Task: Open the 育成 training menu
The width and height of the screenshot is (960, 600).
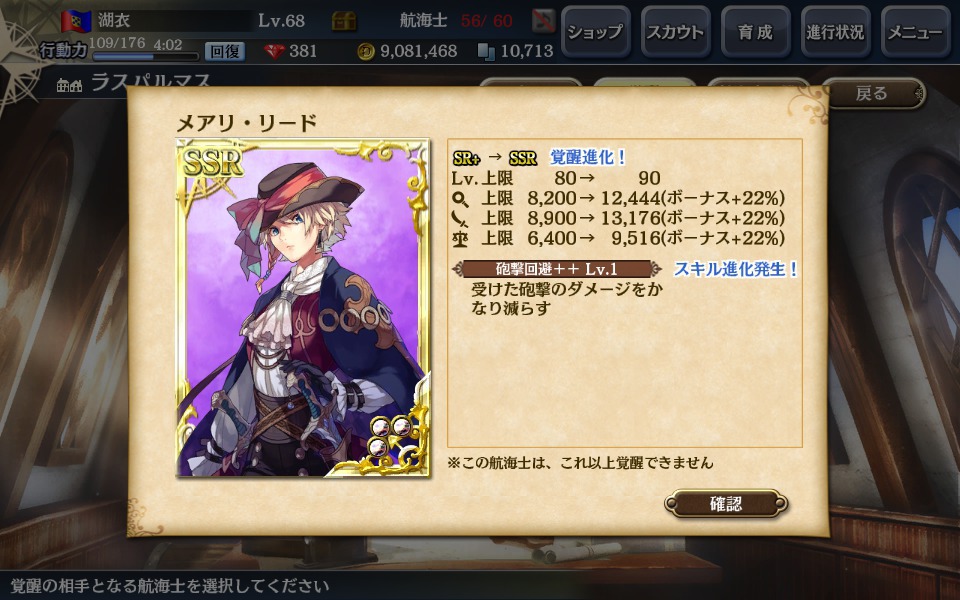Action: [756, 32]
